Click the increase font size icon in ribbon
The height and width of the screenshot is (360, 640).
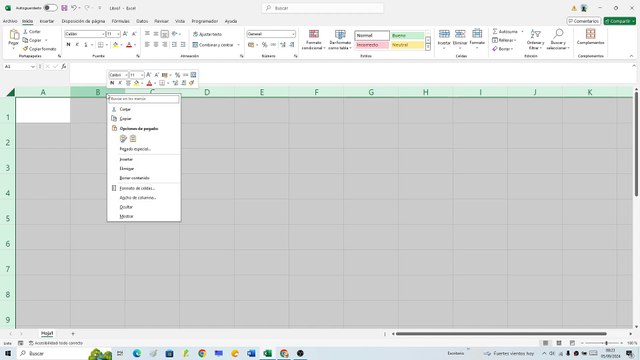tap(125, 34)
